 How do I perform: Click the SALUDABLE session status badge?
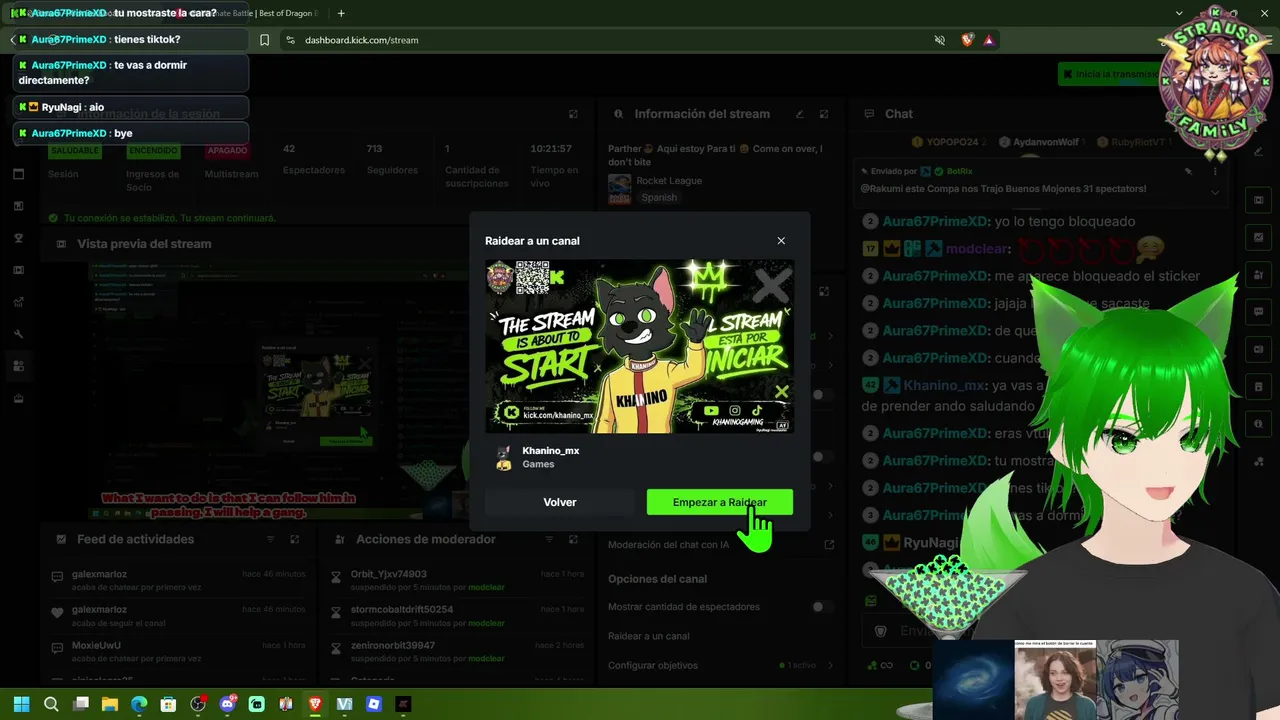coord(74,151)
